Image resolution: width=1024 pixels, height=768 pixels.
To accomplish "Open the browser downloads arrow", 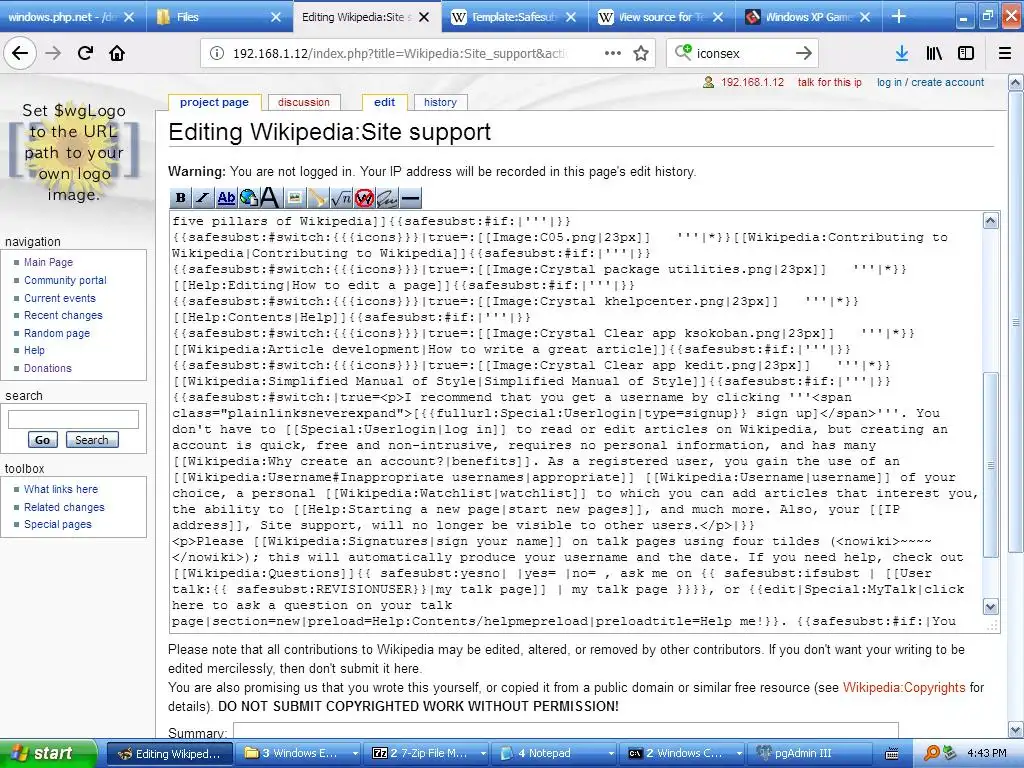I will tap(901, 54).
